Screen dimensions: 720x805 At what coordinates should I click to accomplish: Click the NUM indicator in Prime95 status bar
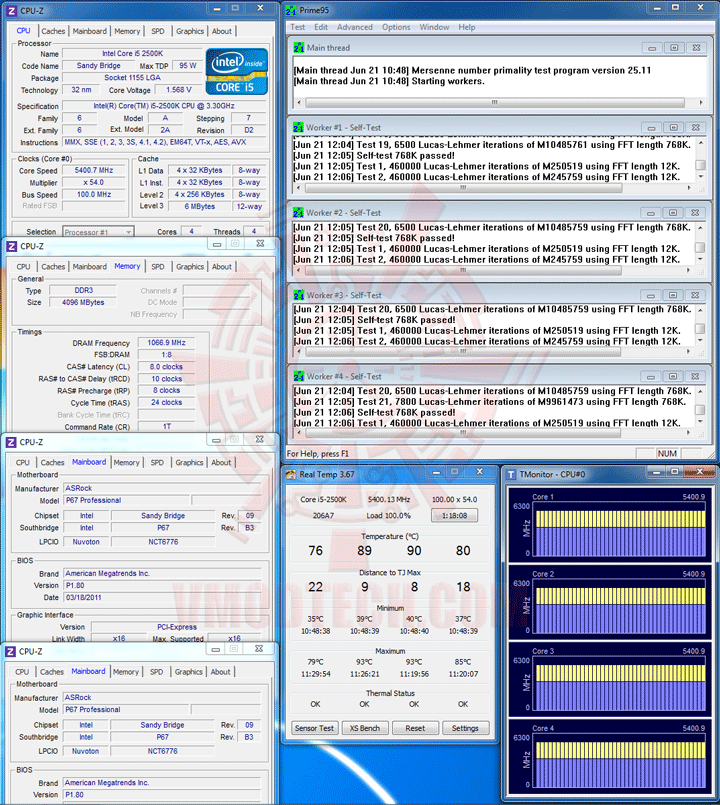pos(667,453)
